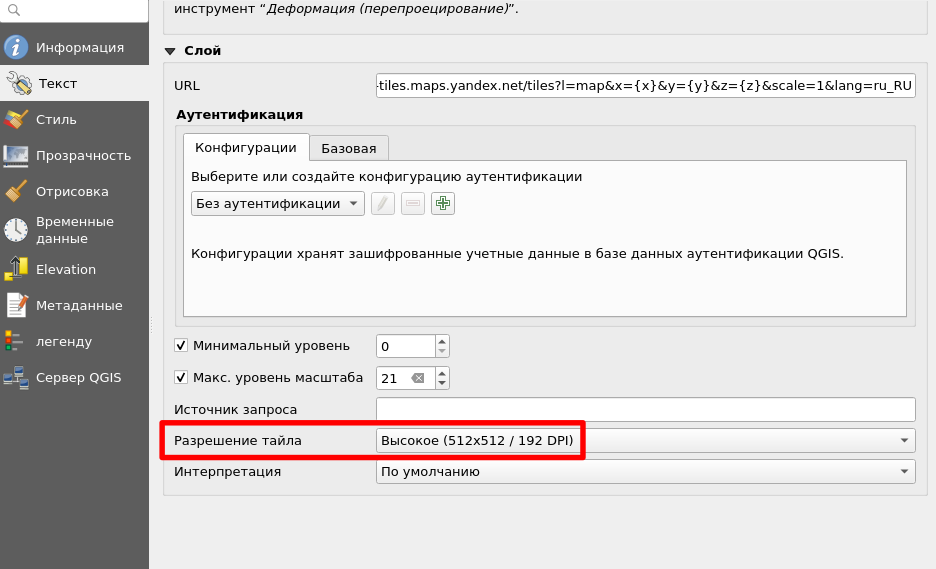
Task: Click the URL input field
Action: (x=645, y=85)
